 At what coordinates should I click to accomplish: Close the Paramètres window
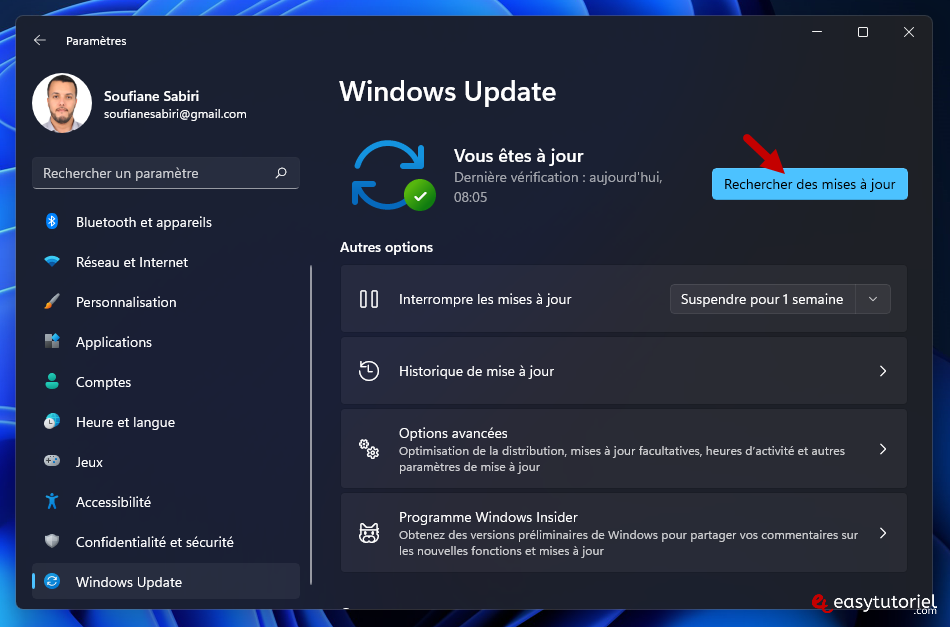pos(909,32)
